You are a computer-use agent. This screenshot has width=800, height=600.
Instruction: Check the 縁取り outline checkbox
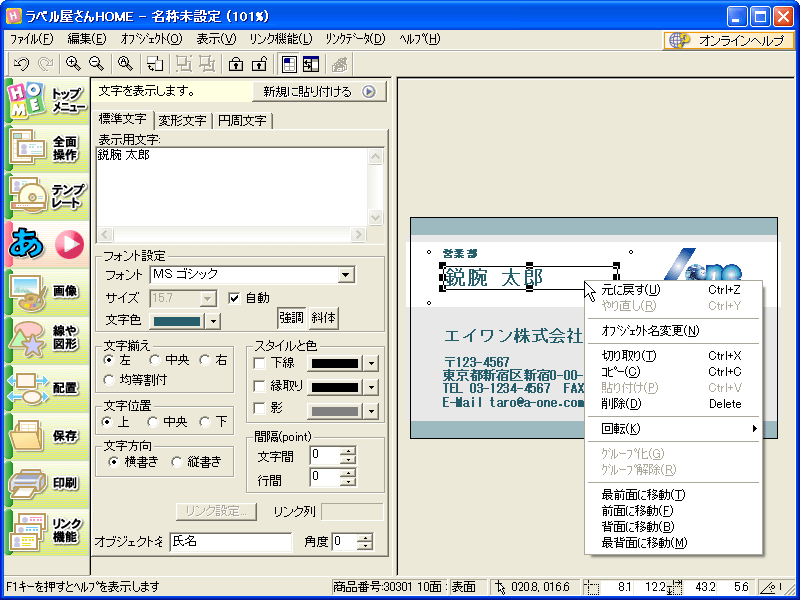pyautogui.click(x=260, y=386)
